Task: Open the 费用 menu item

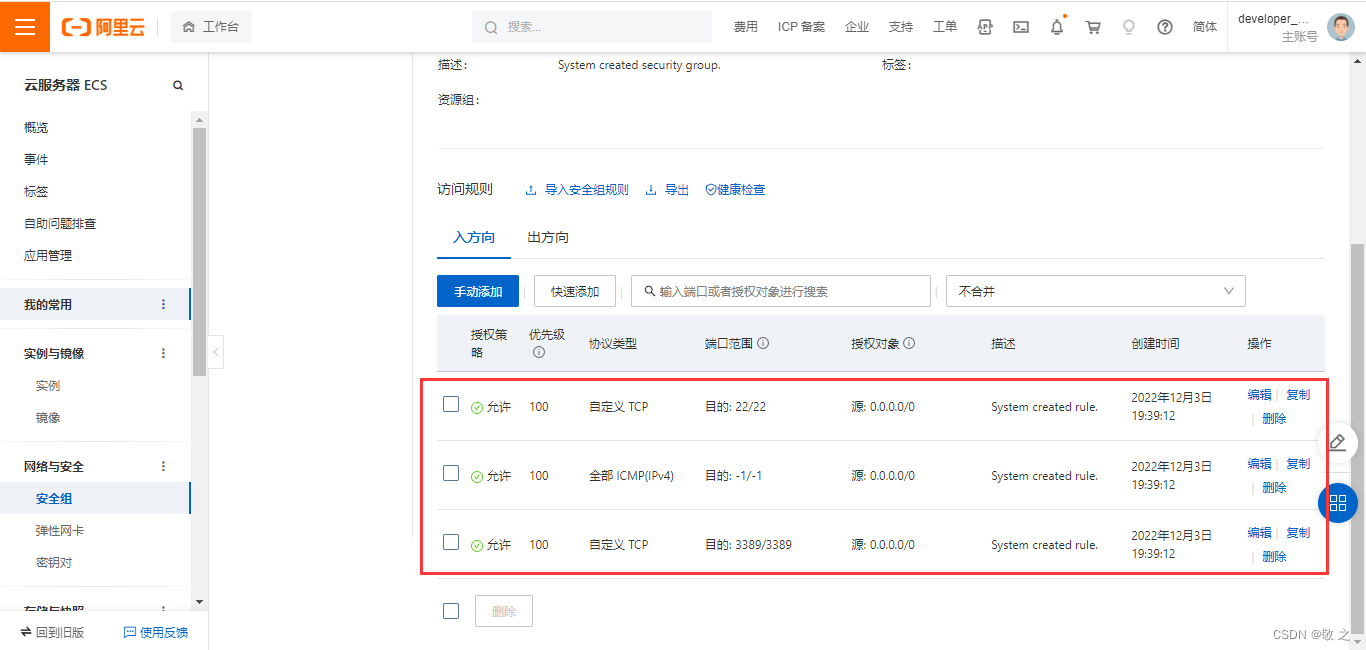Action: pyautogui.click(x=746, y=27)
